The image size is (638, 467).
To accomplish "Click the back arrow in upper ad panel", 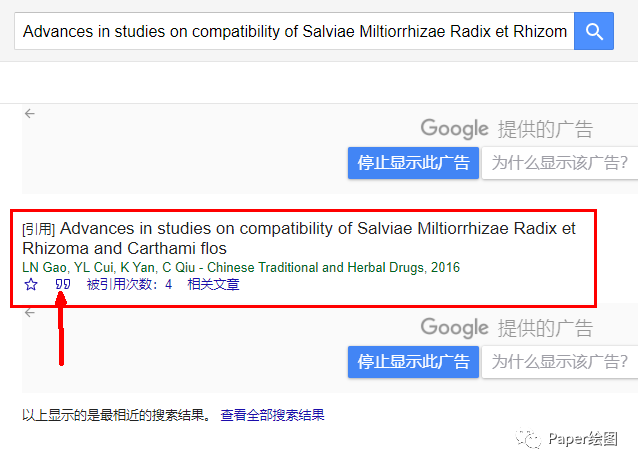I will coord(30,113).
